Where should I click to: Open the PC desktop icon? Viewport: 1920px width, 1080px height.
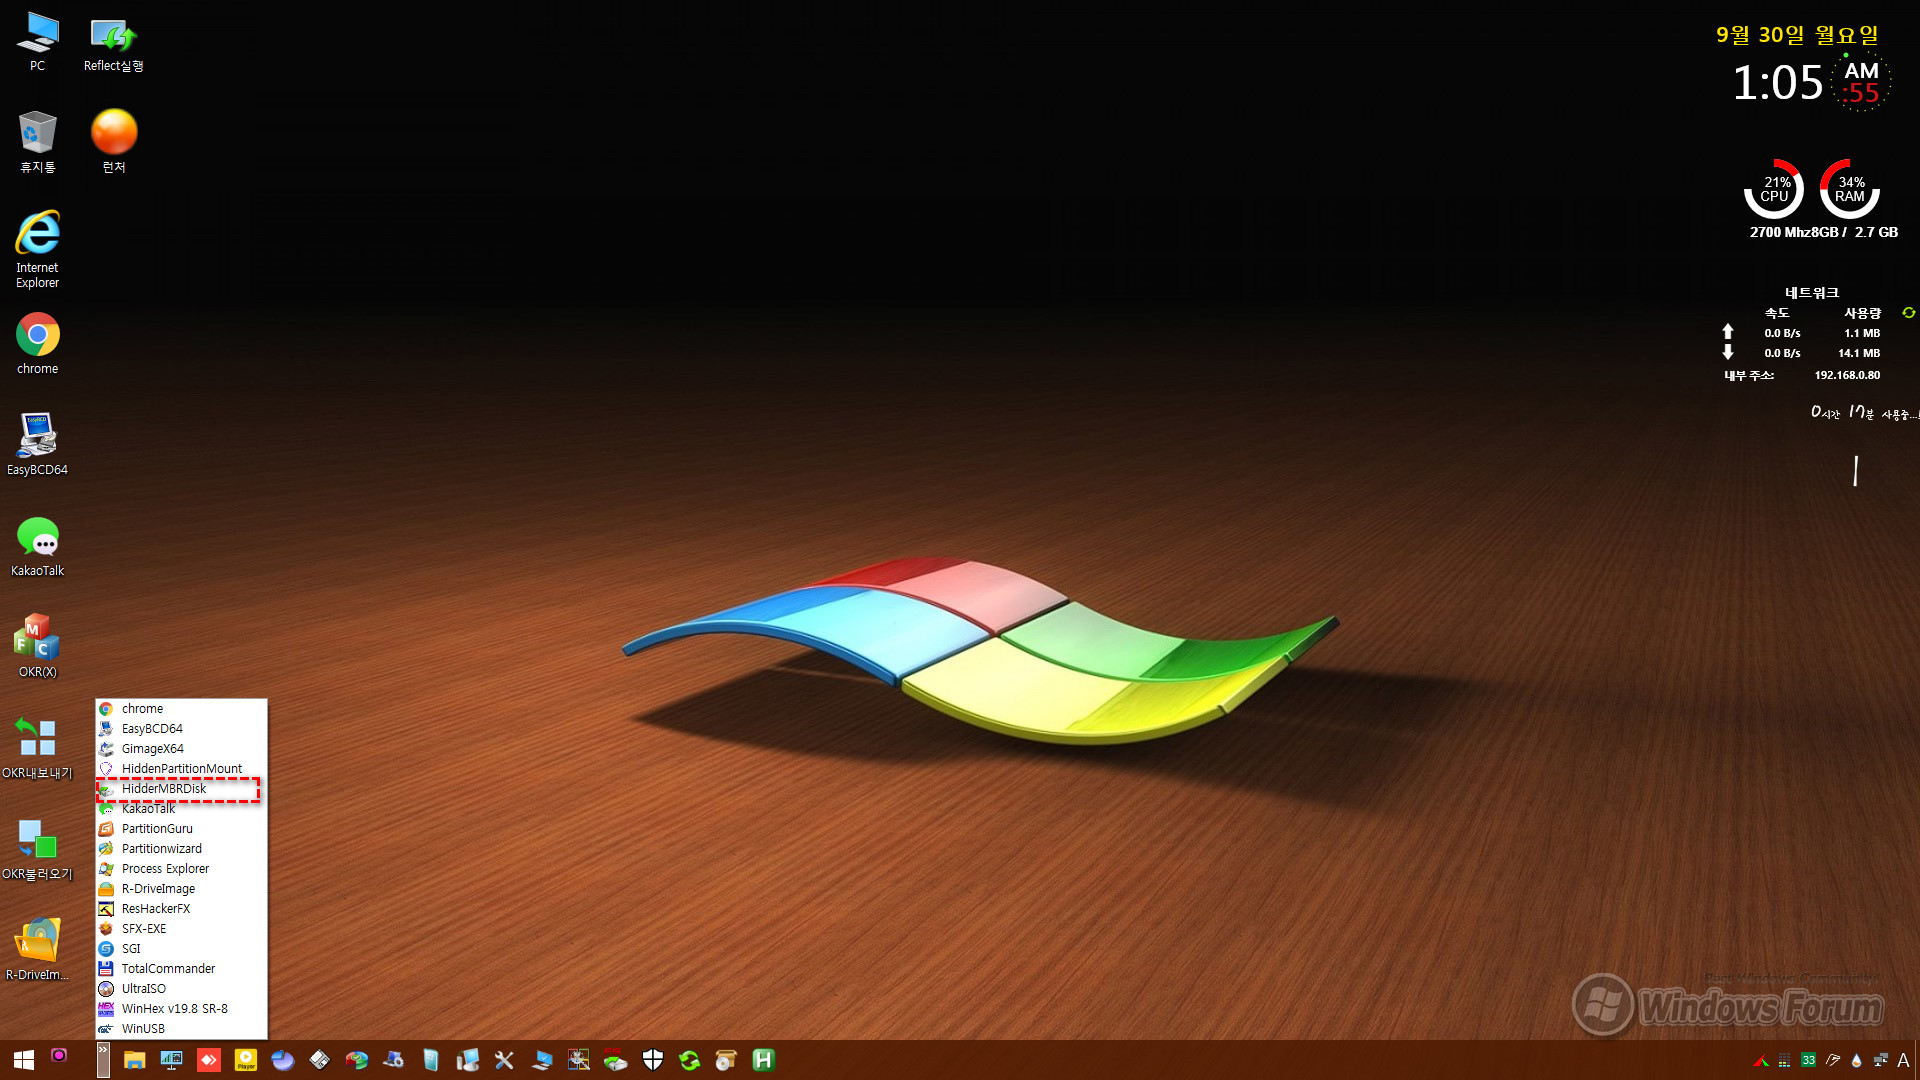pos(37,42)
